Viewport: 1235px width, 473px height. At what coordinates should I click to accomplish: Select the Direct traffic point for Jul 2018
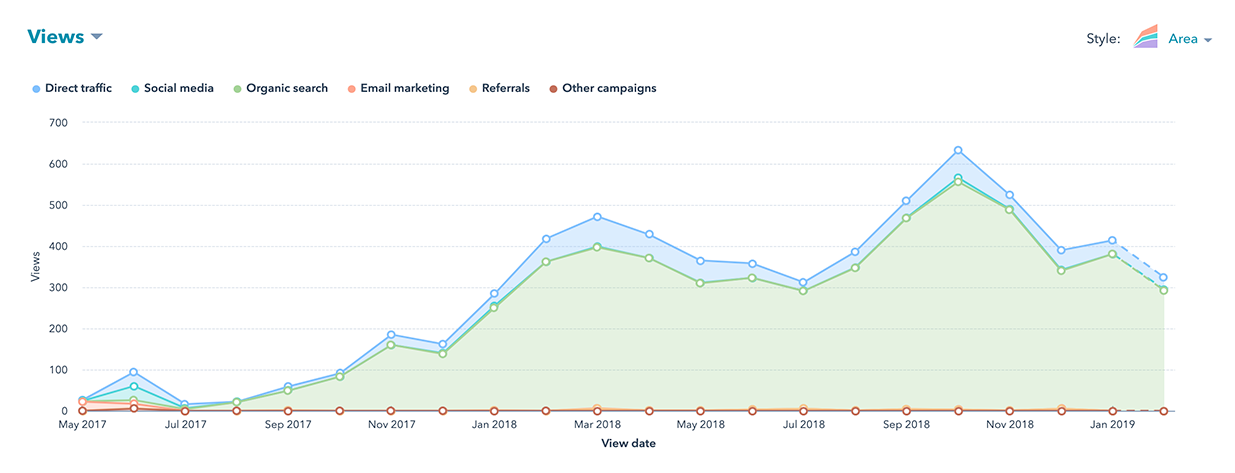click(x=803, y=282)
